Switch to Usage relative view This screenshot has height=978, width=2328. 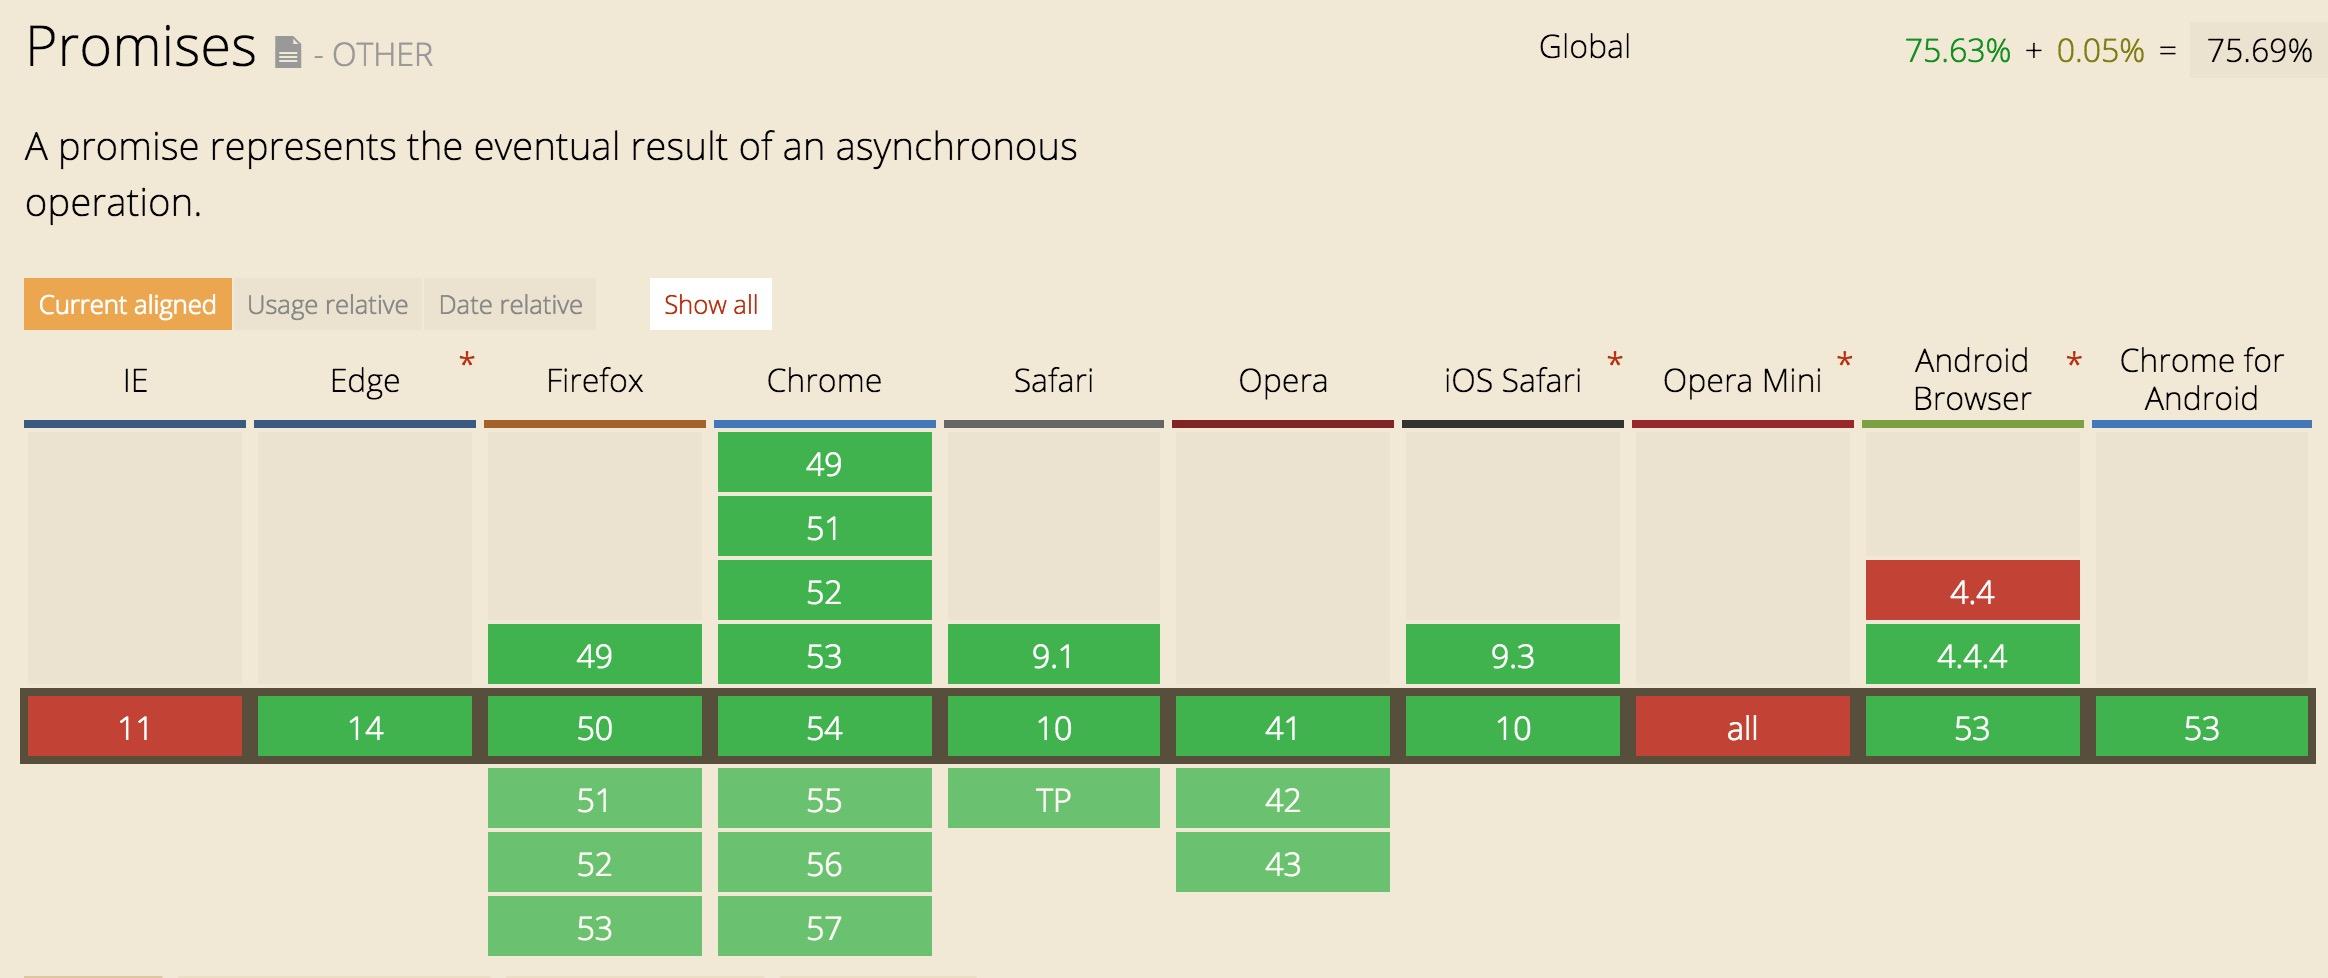tap(327, 304)
